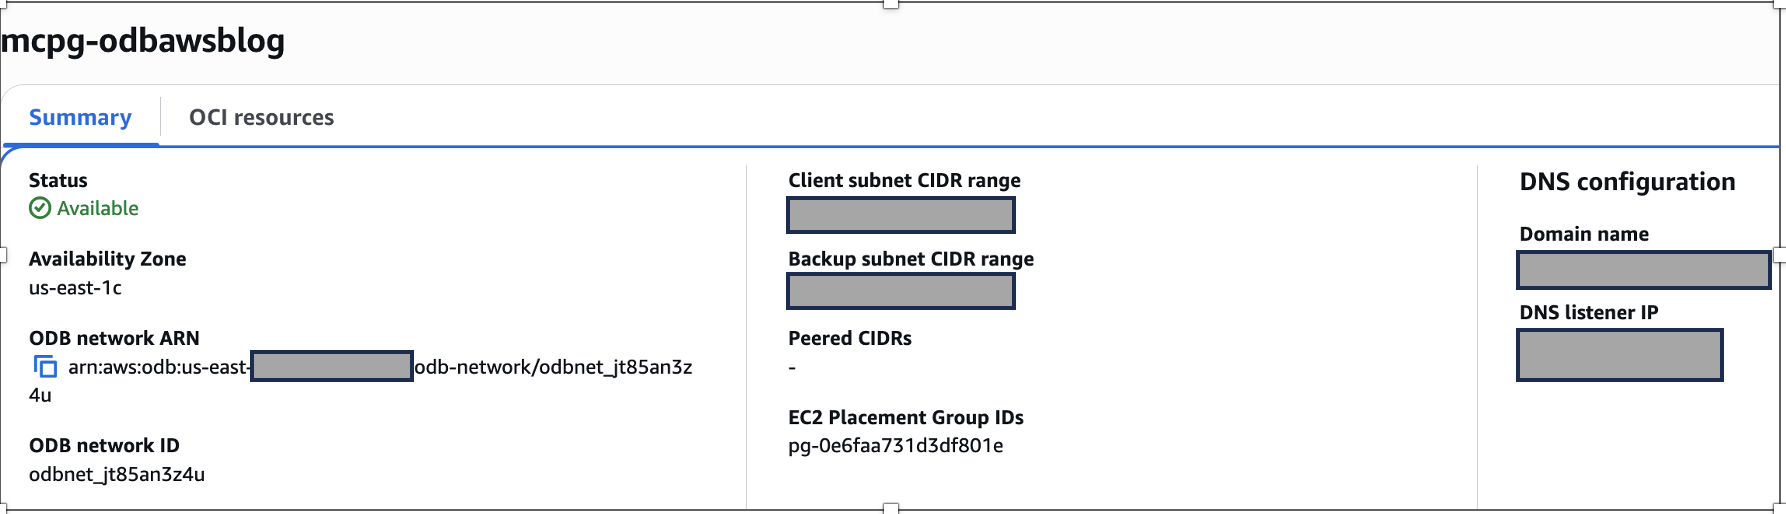This screenshot has width=1786, height=514.
Task: Click the odbnet_jt85an3z4u network ID value
Action: [x=116, y=474]
